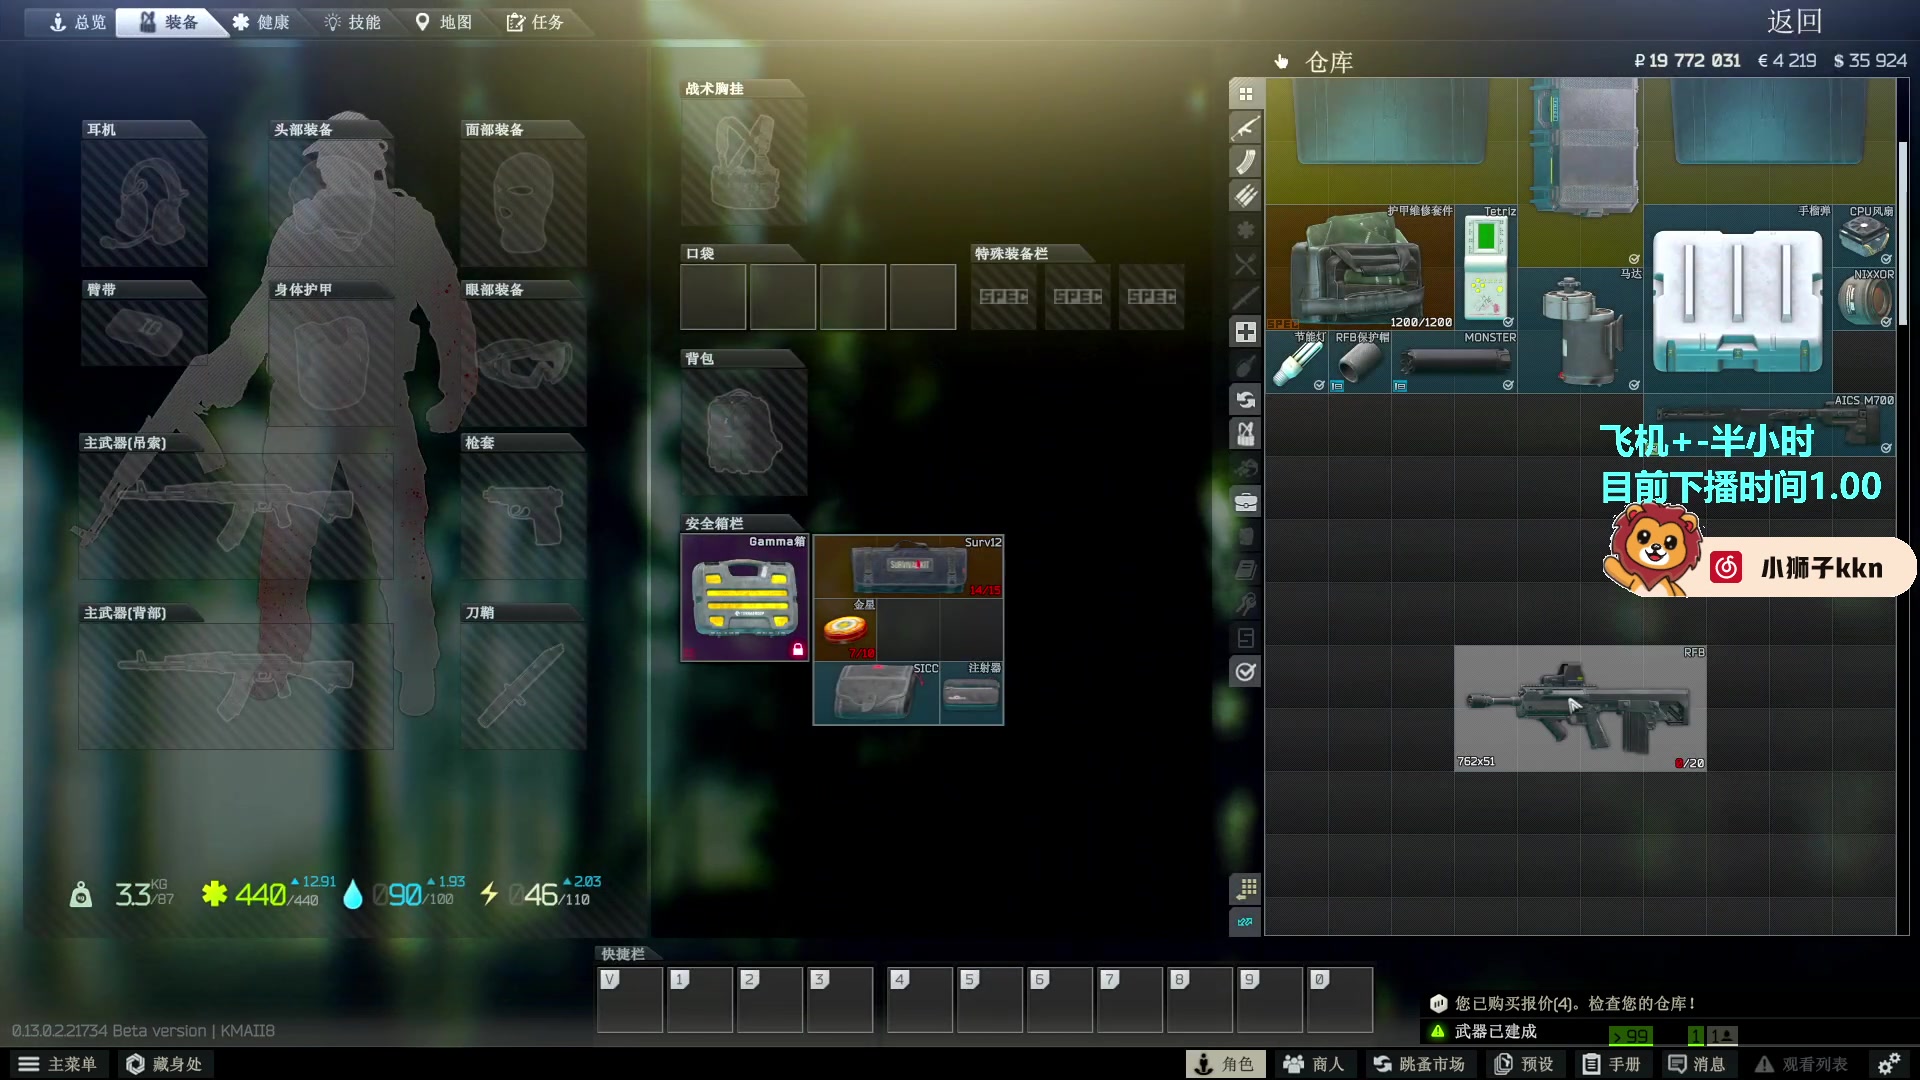This screenshot has width=1920, height=1080.
Task: Click quick bar slot 5
Action: [990, 999]
